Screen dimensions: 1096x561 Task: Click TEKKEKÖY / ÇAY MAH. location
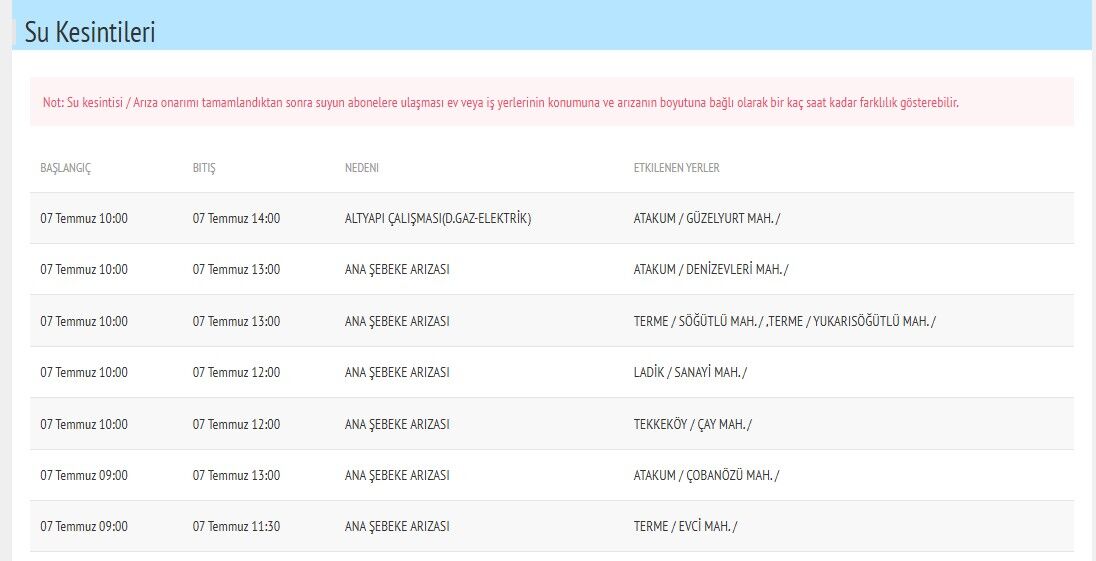coord(693,424)
